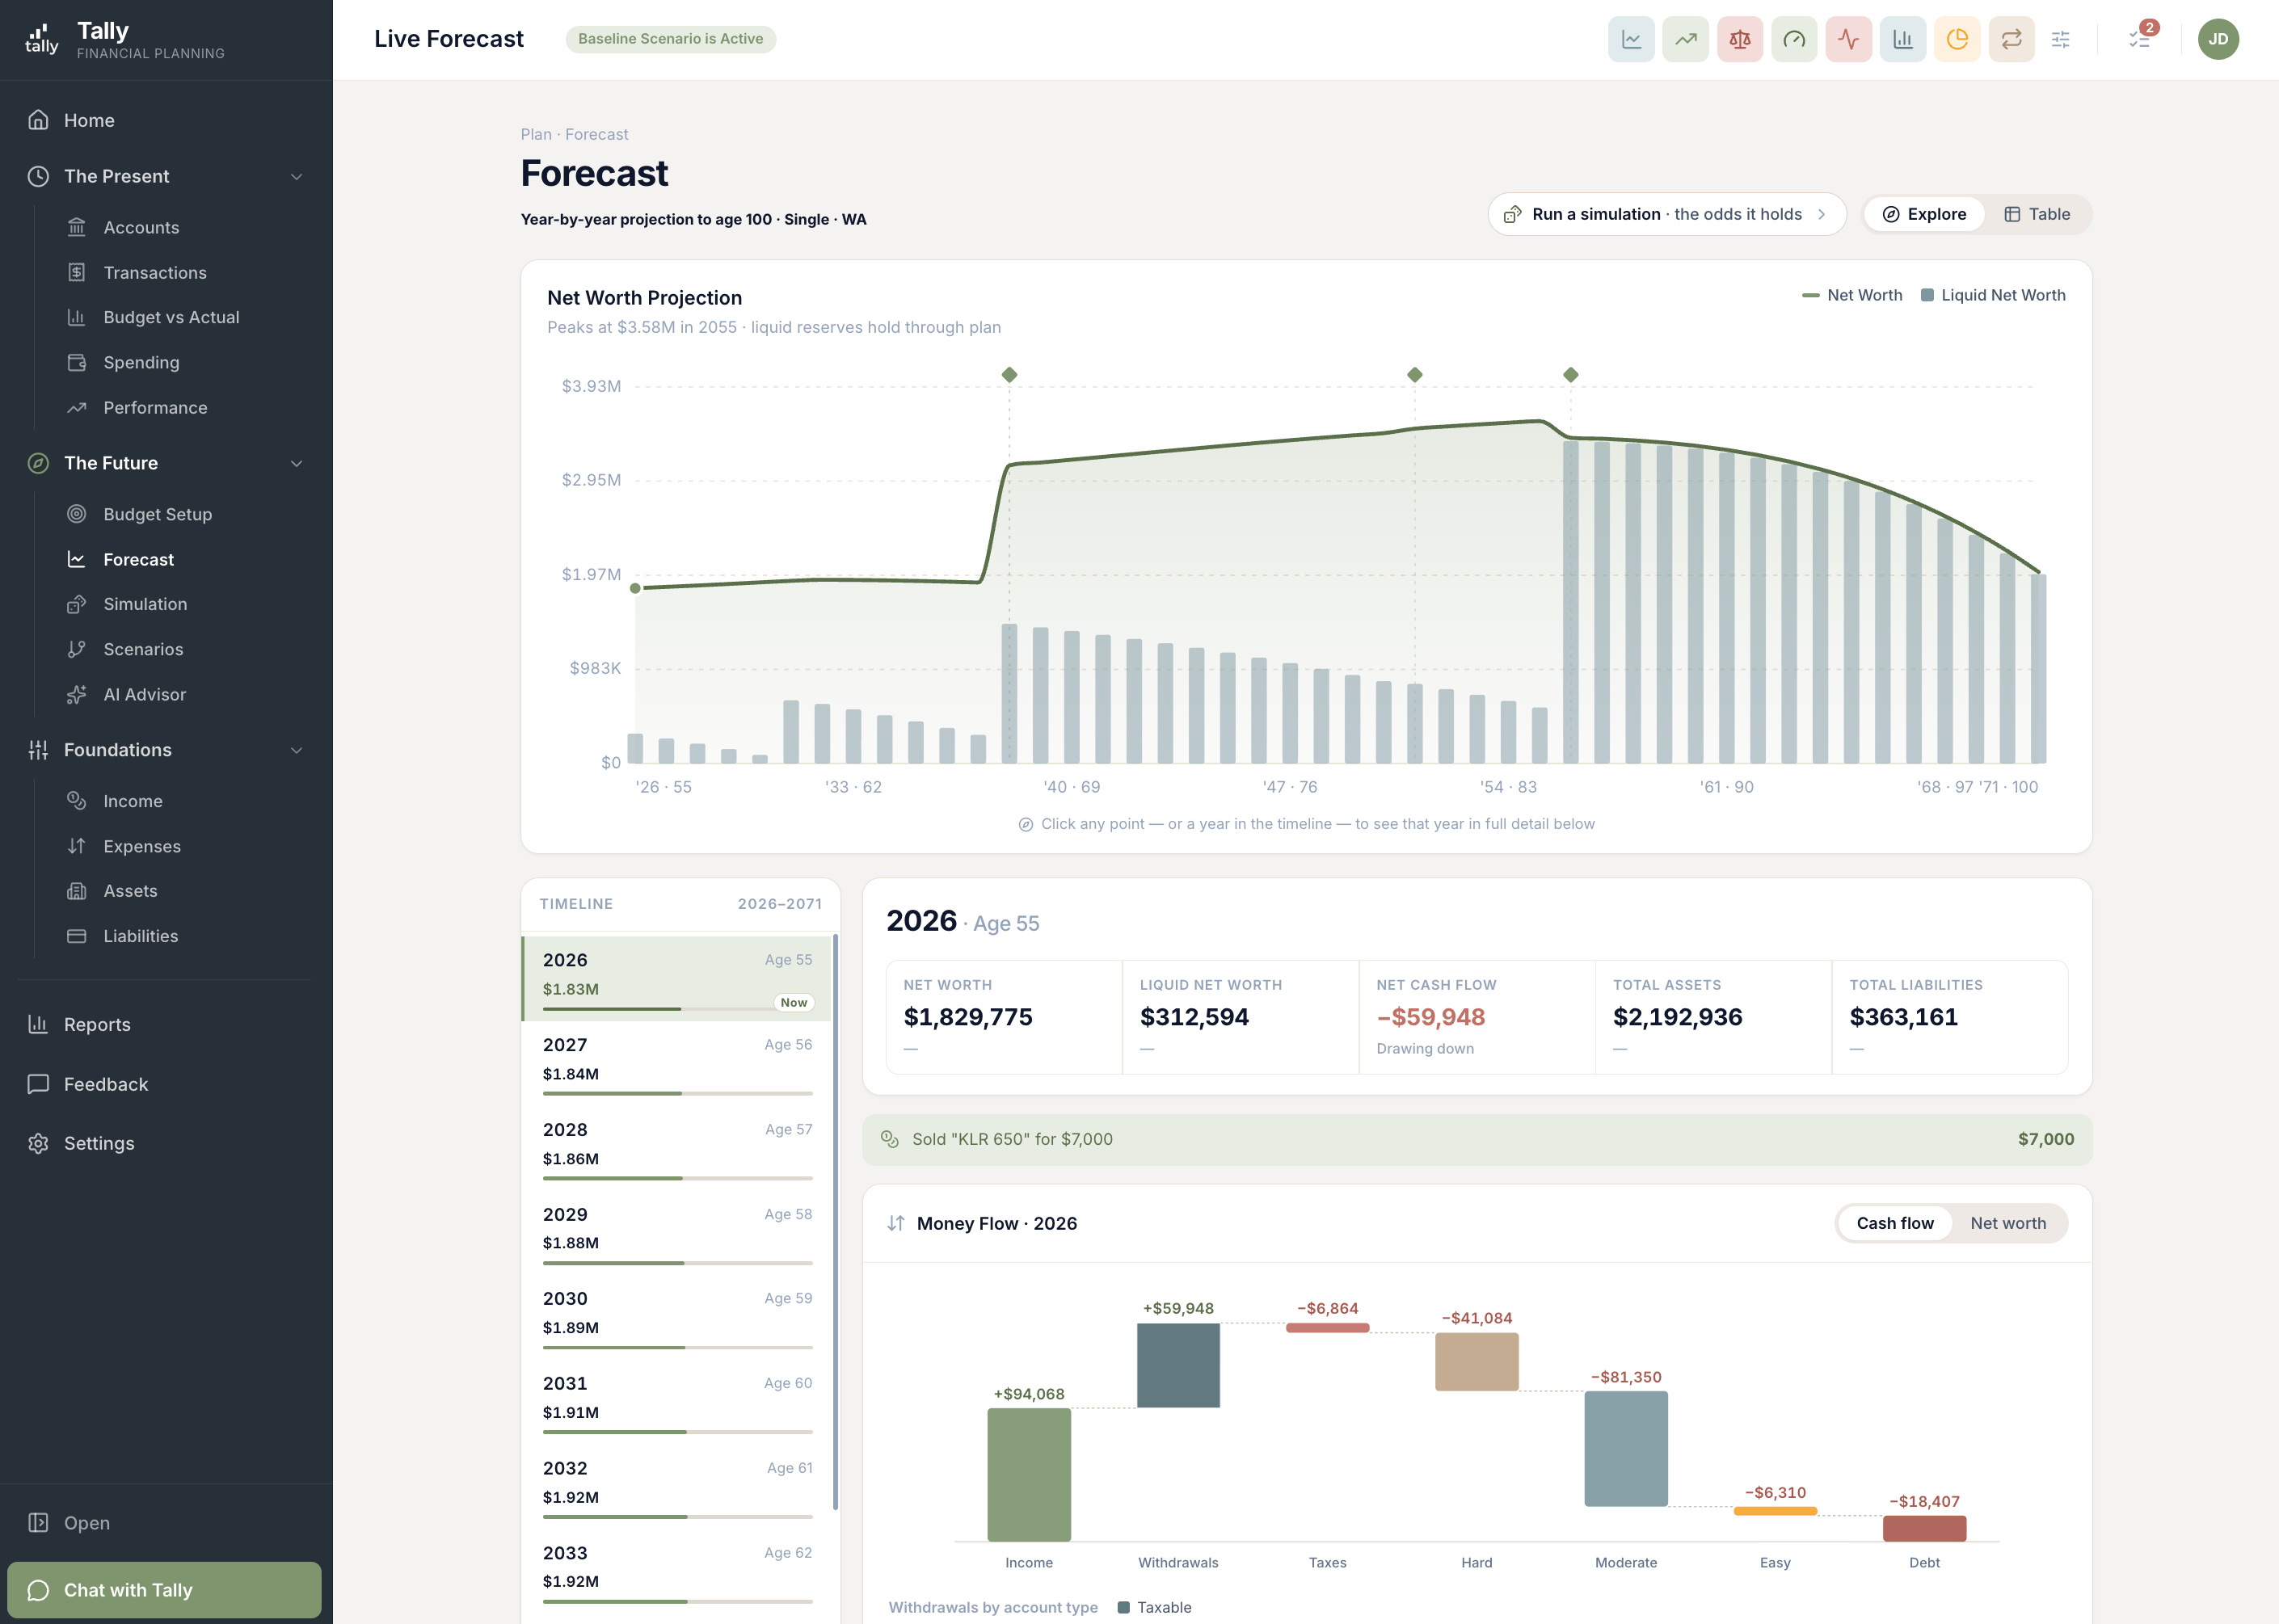
Task: Click the first diamond marker on chart
Action: [x=1009, y=375]
